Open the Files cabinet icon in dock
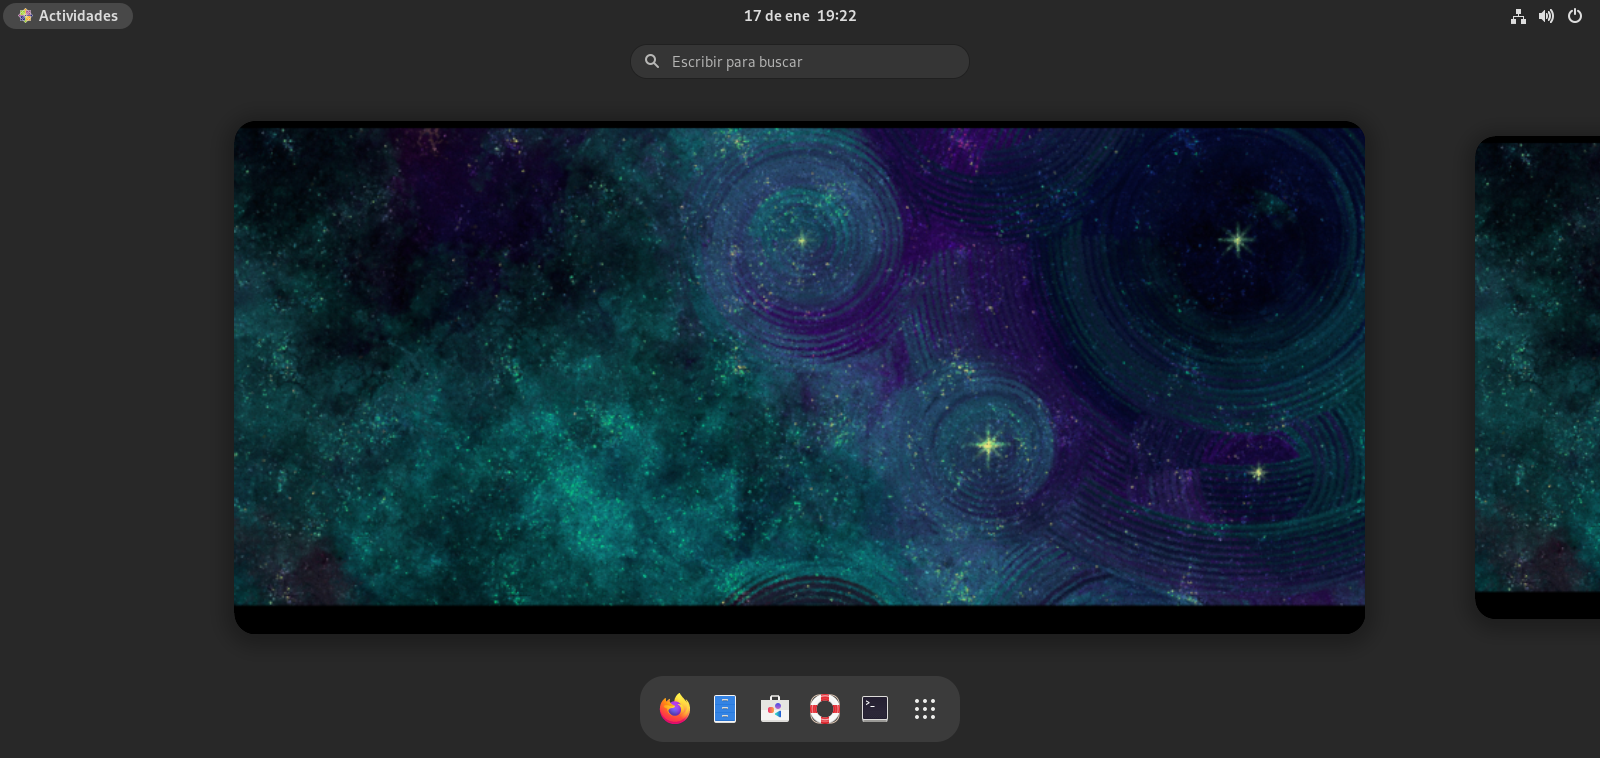This screenshot has width=1600, height=758. click(x=725, y=709)
